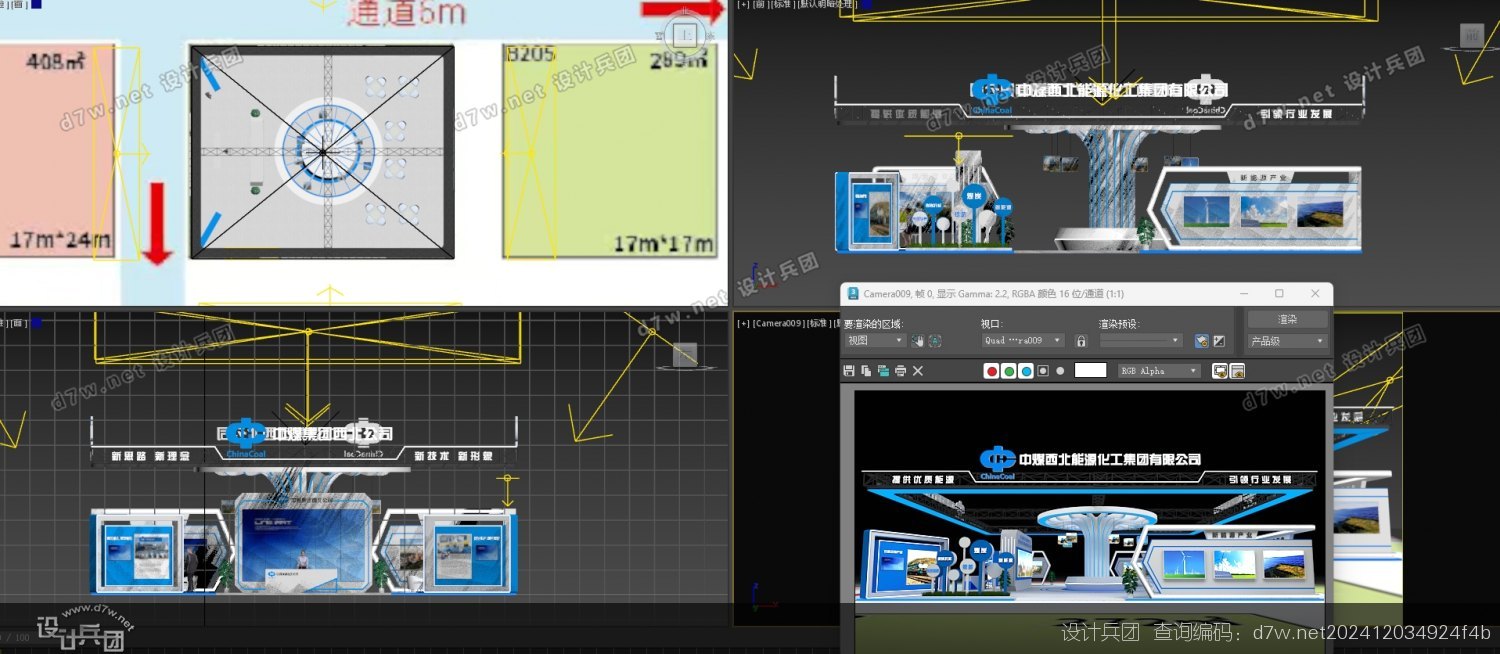Toggle the green channel display
Viewport: 1500px width, 654px height.
pyautogui.click(x=1009, y=371)
